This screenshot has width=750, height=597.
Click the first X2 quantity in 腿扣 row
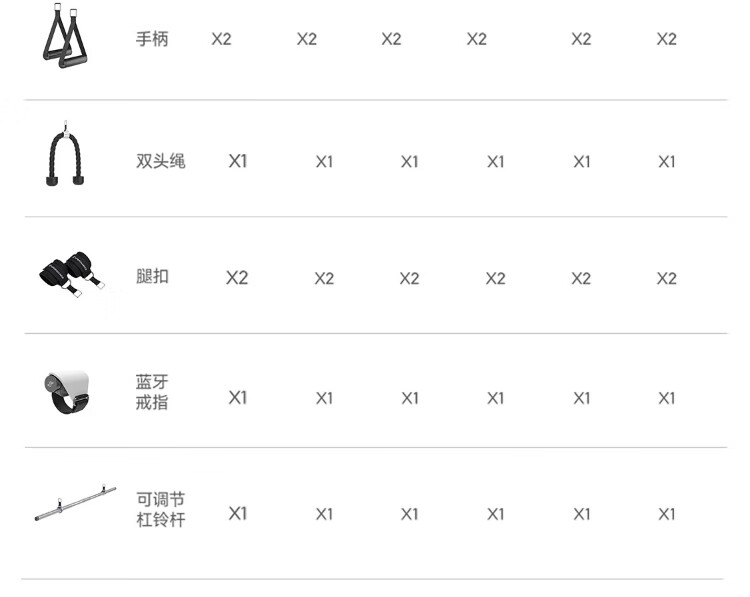coord(236,277)
